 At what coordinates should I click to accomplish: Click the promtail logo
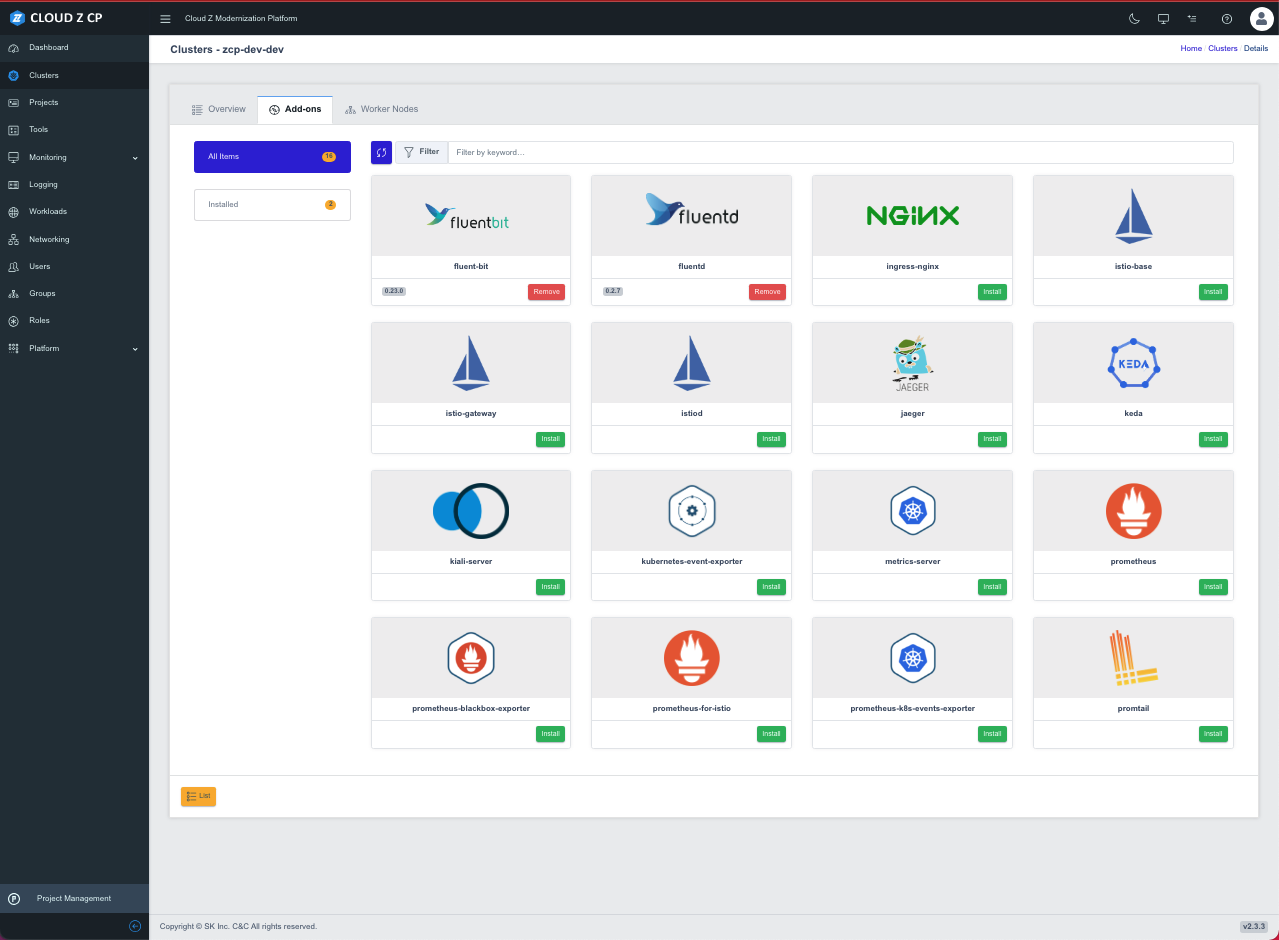pos(1133,658)
